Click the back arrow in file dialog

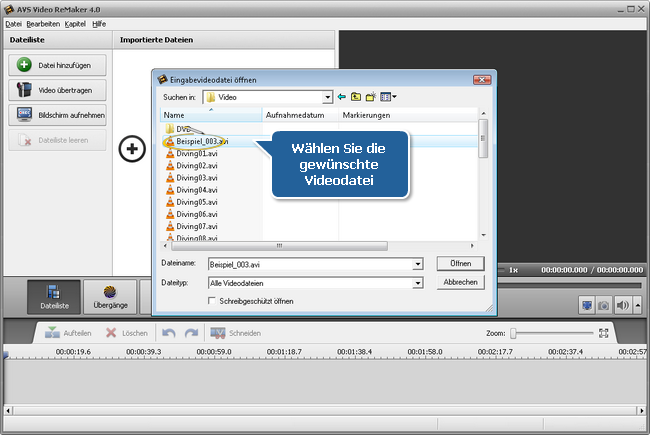342,97
